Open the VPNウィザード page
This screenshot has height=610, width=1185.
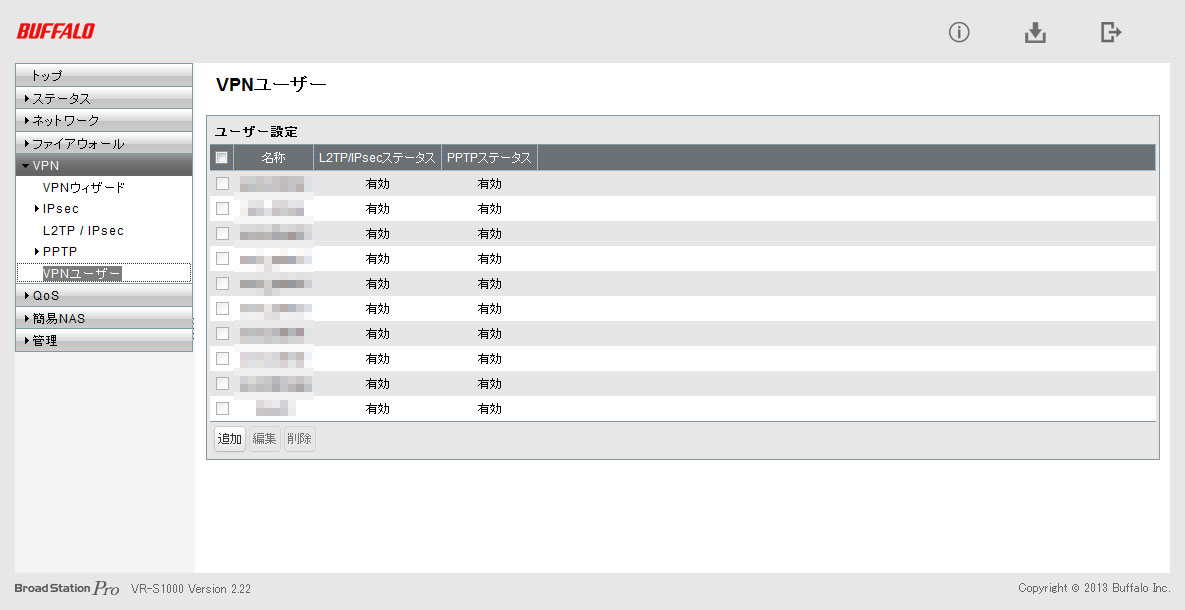pos(83,187)
